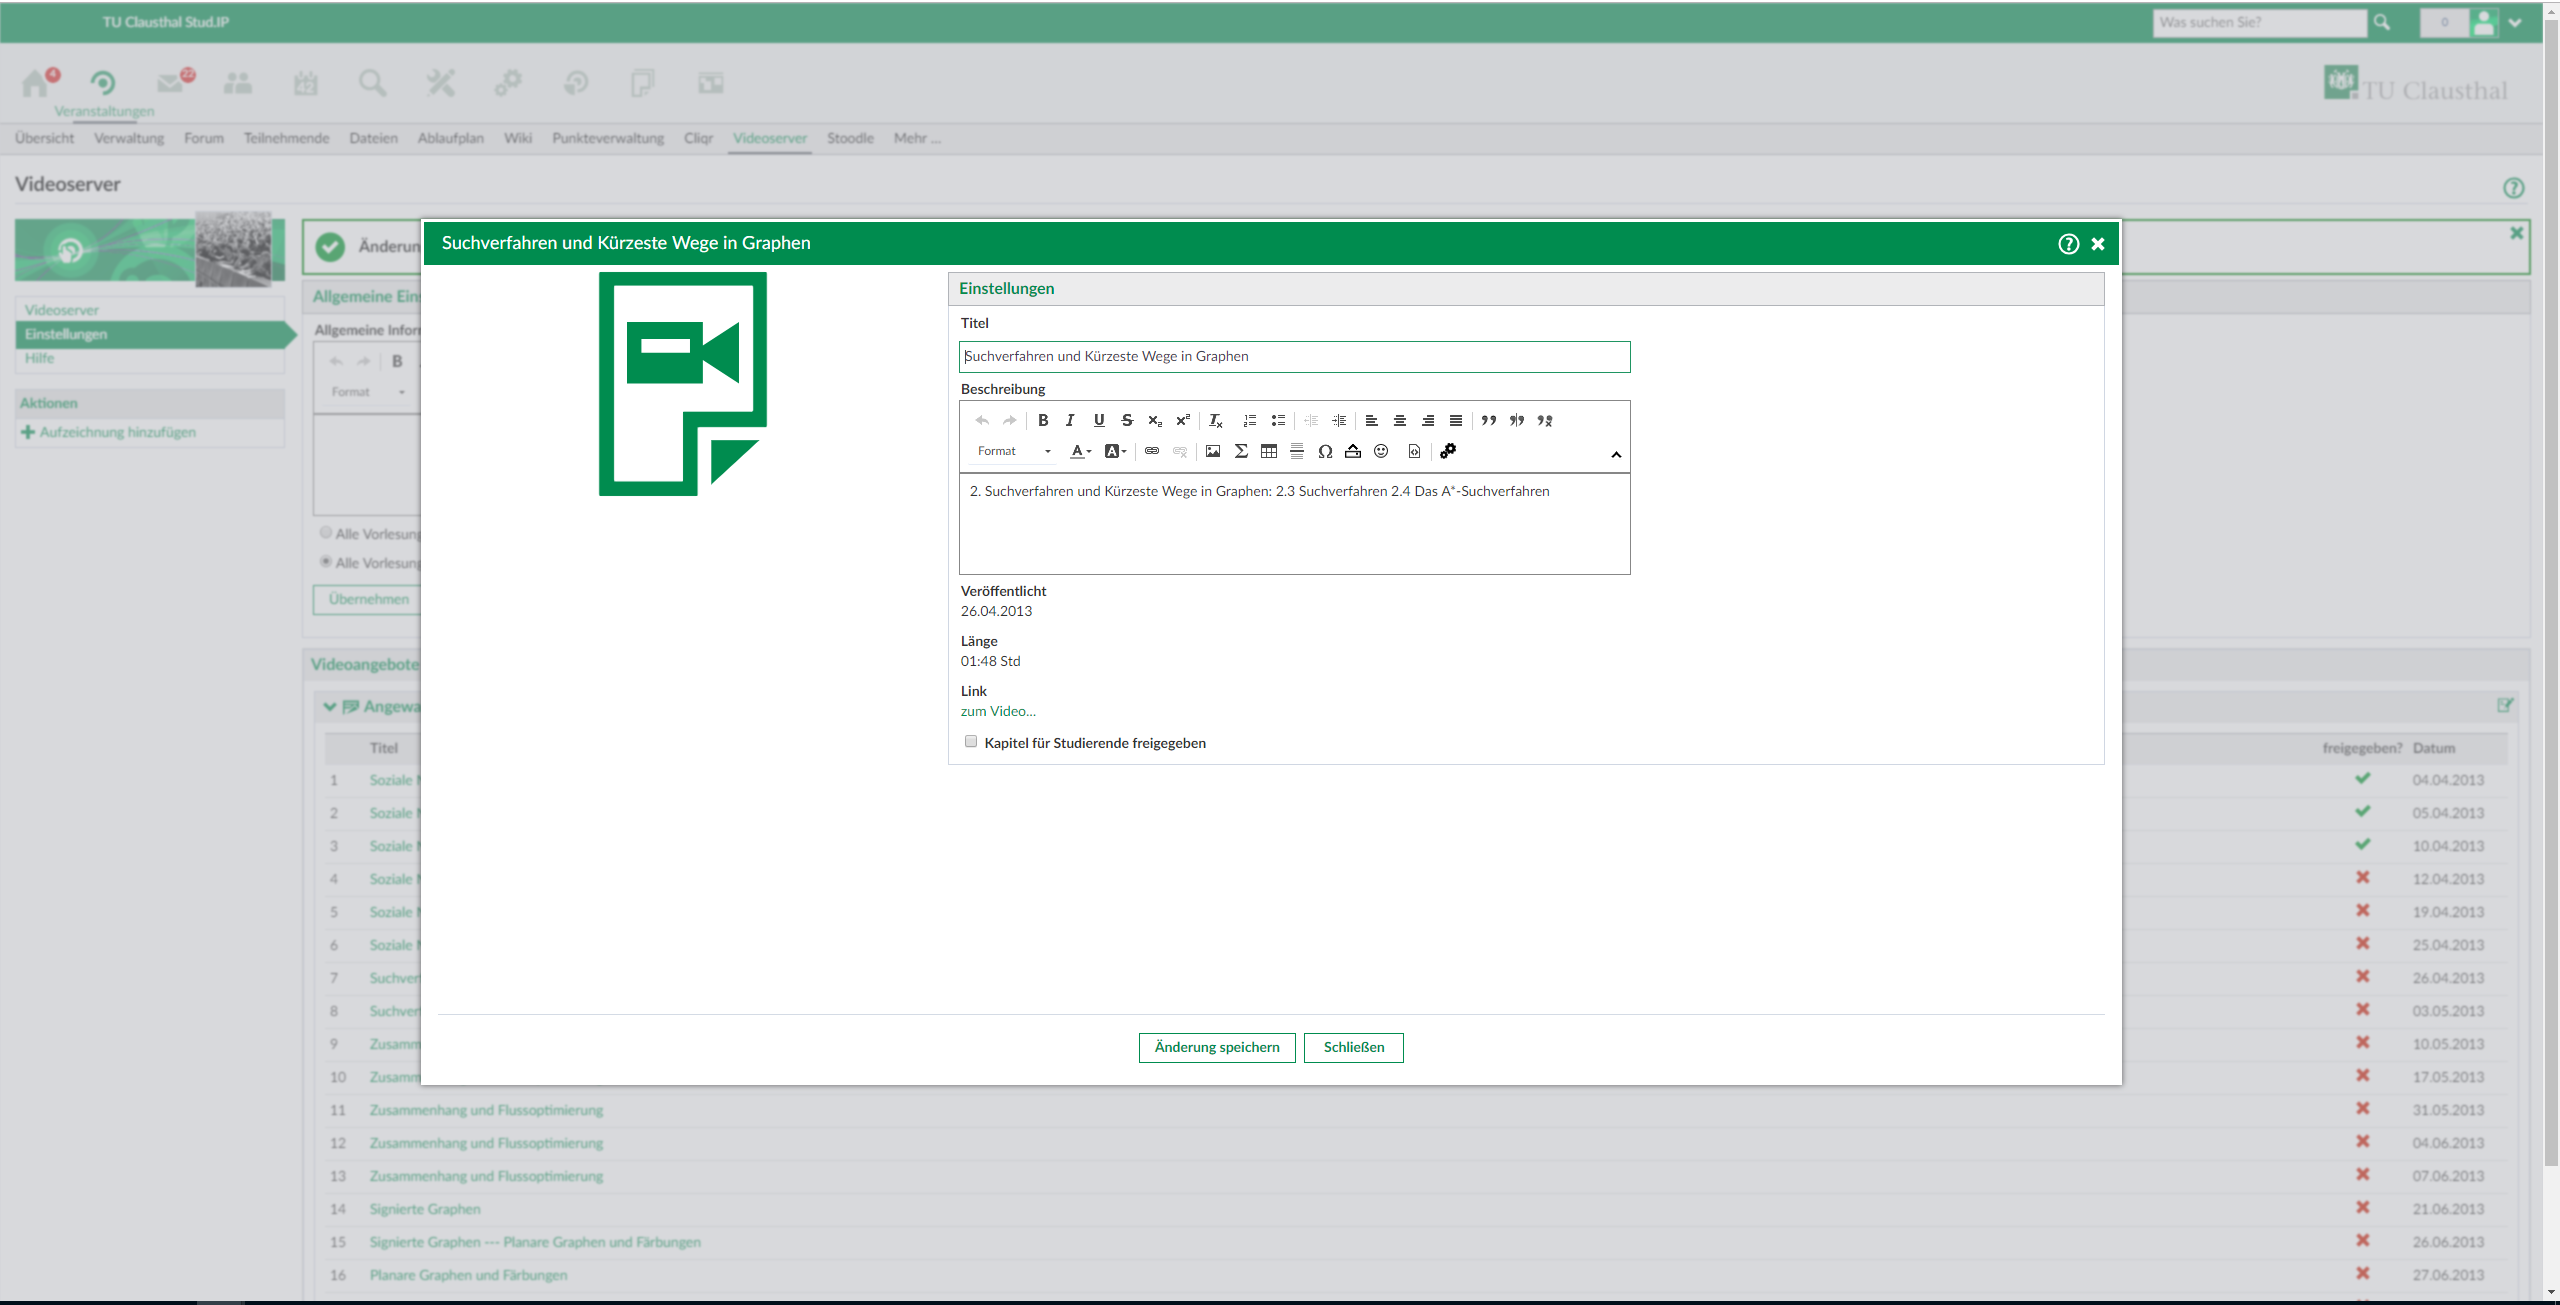Open the Format paragraph dropdown
2560x1305 pixels.
pos(1013,451)
